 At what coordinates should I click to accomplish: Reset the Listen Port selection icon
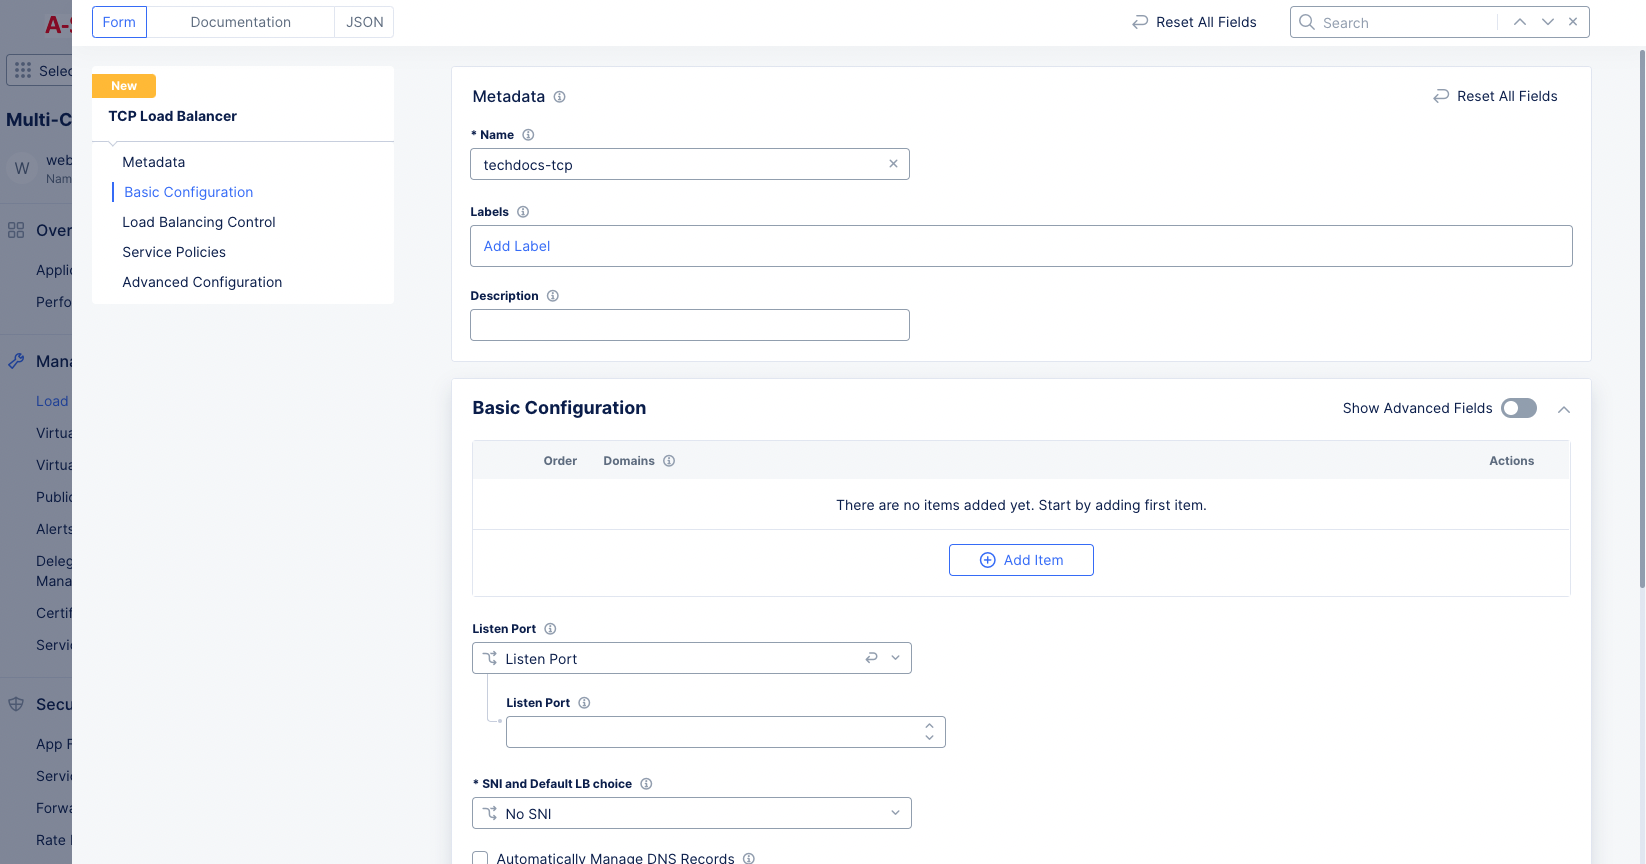(871, 658)
